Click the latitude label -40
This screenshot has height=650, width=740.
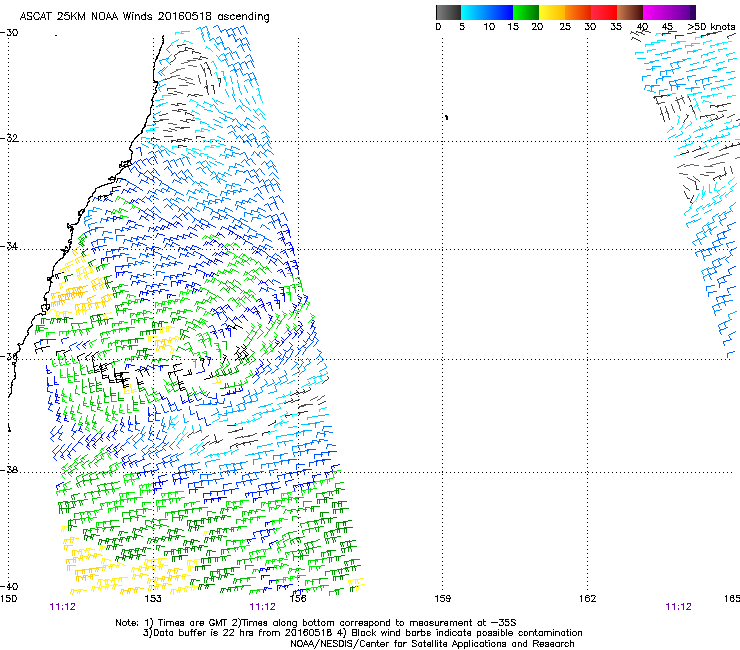(x=9, y=587)
